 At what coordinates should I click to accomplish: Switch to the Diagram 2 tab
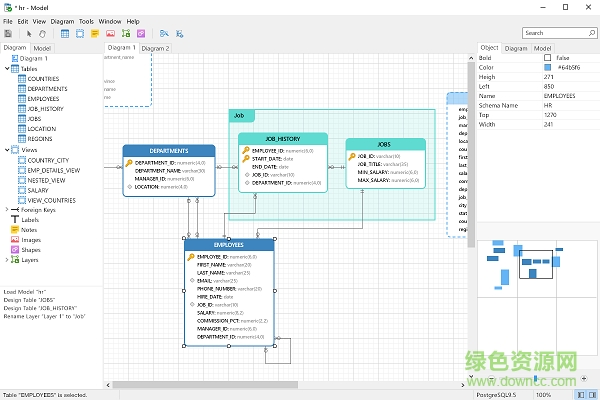coord(155,48)
